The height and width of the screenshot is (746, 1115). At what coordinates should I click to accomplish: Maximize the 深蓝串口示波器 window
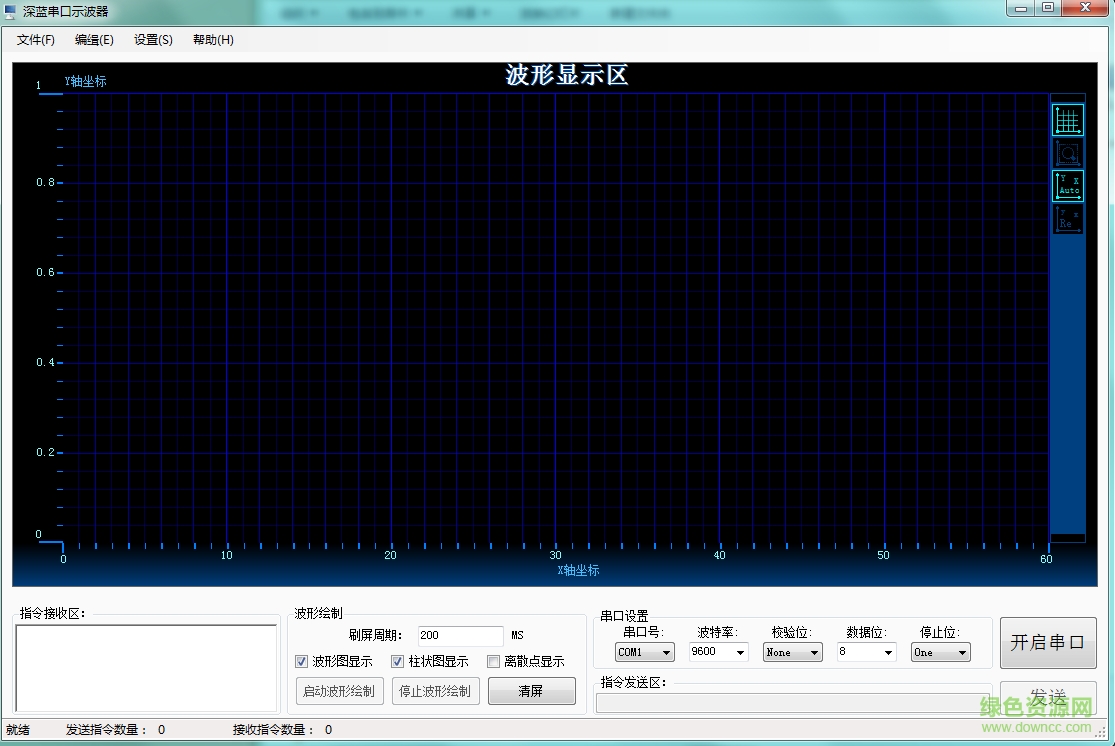tap(1048, 8)
